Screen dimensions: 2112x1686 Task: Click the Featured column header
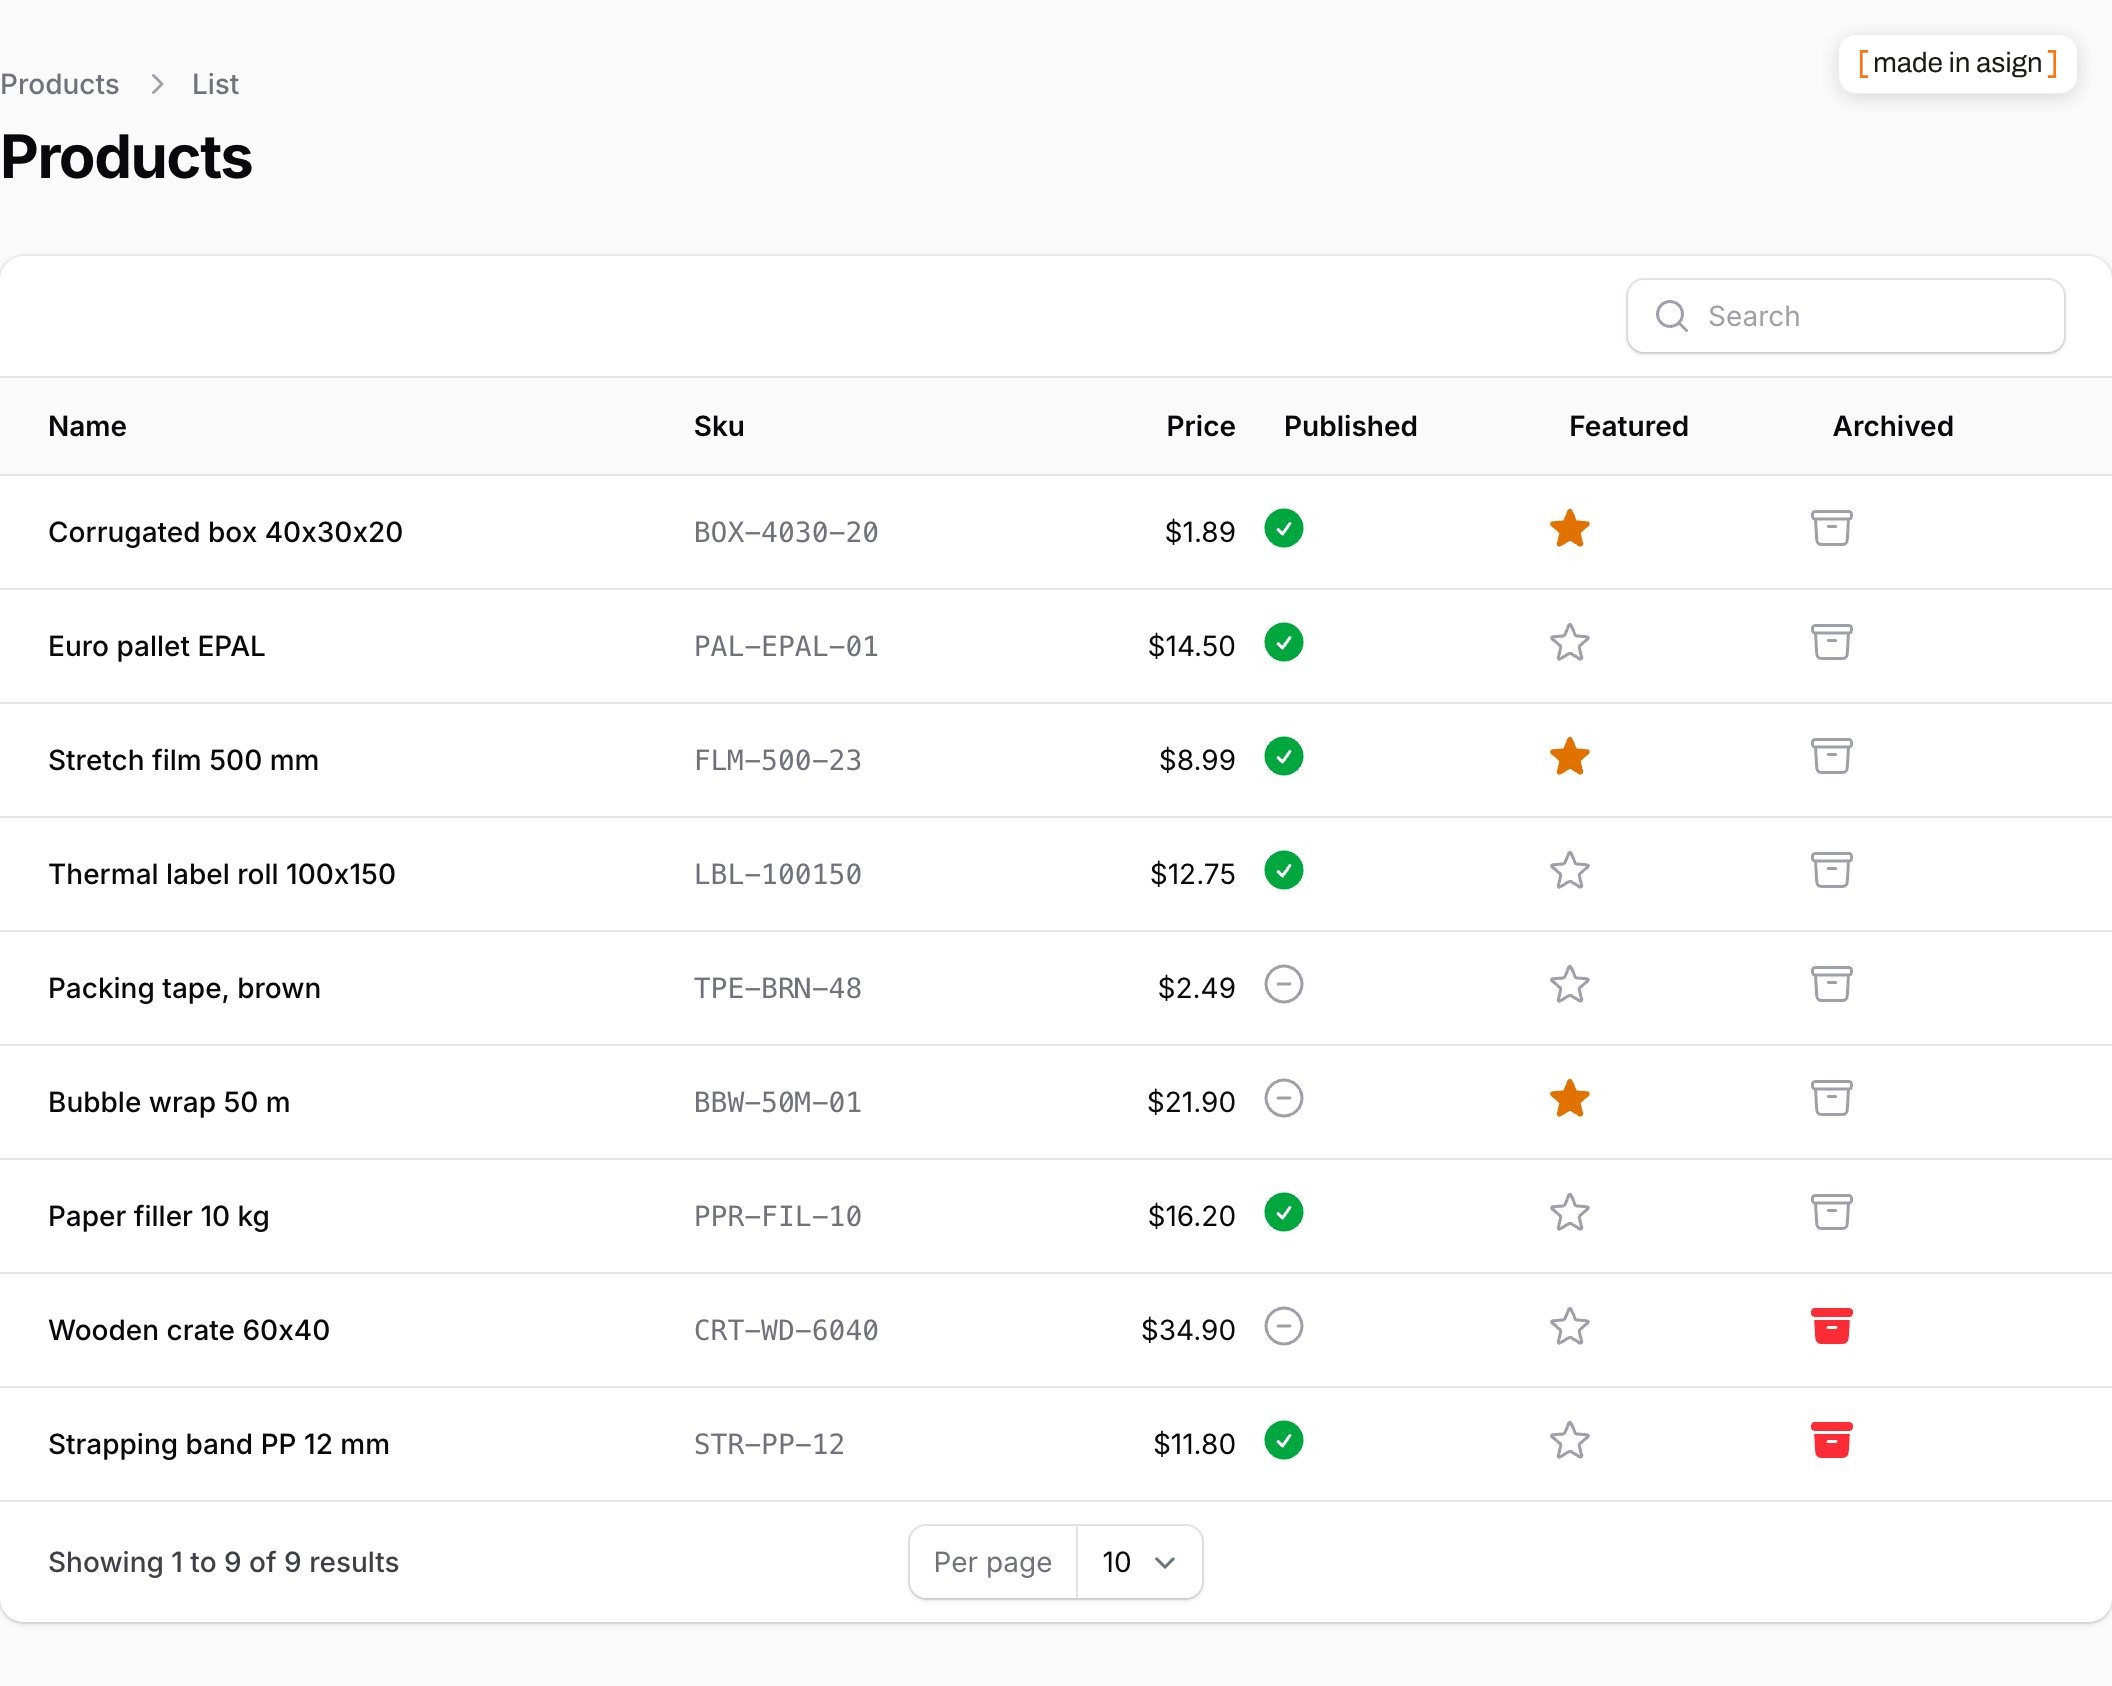click(x=1628, y=426)
